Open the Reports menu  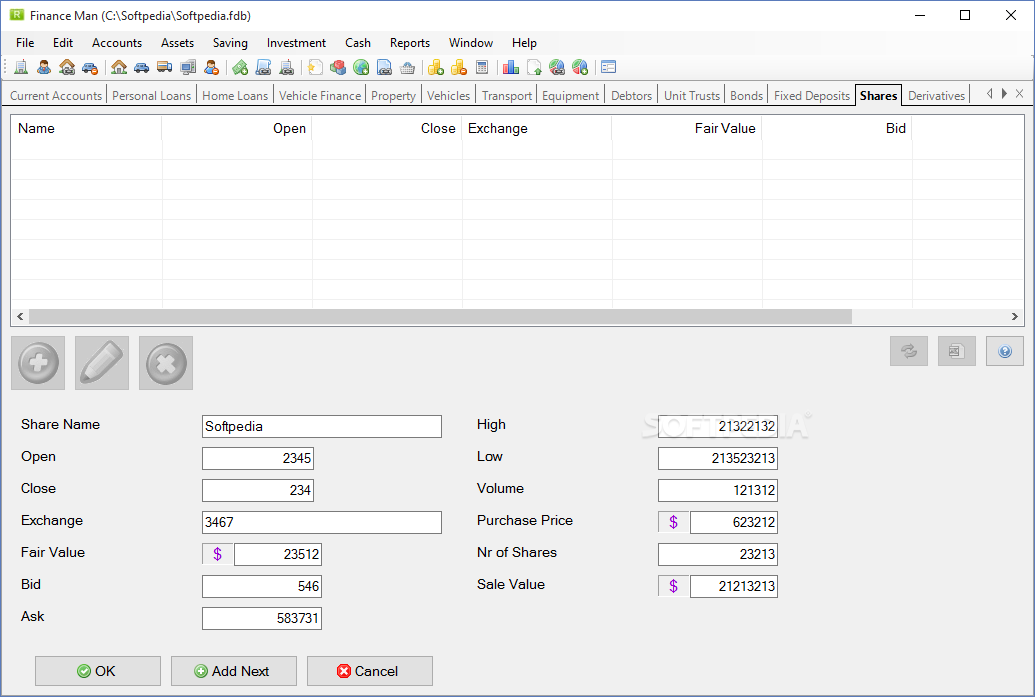click(410, 43)
